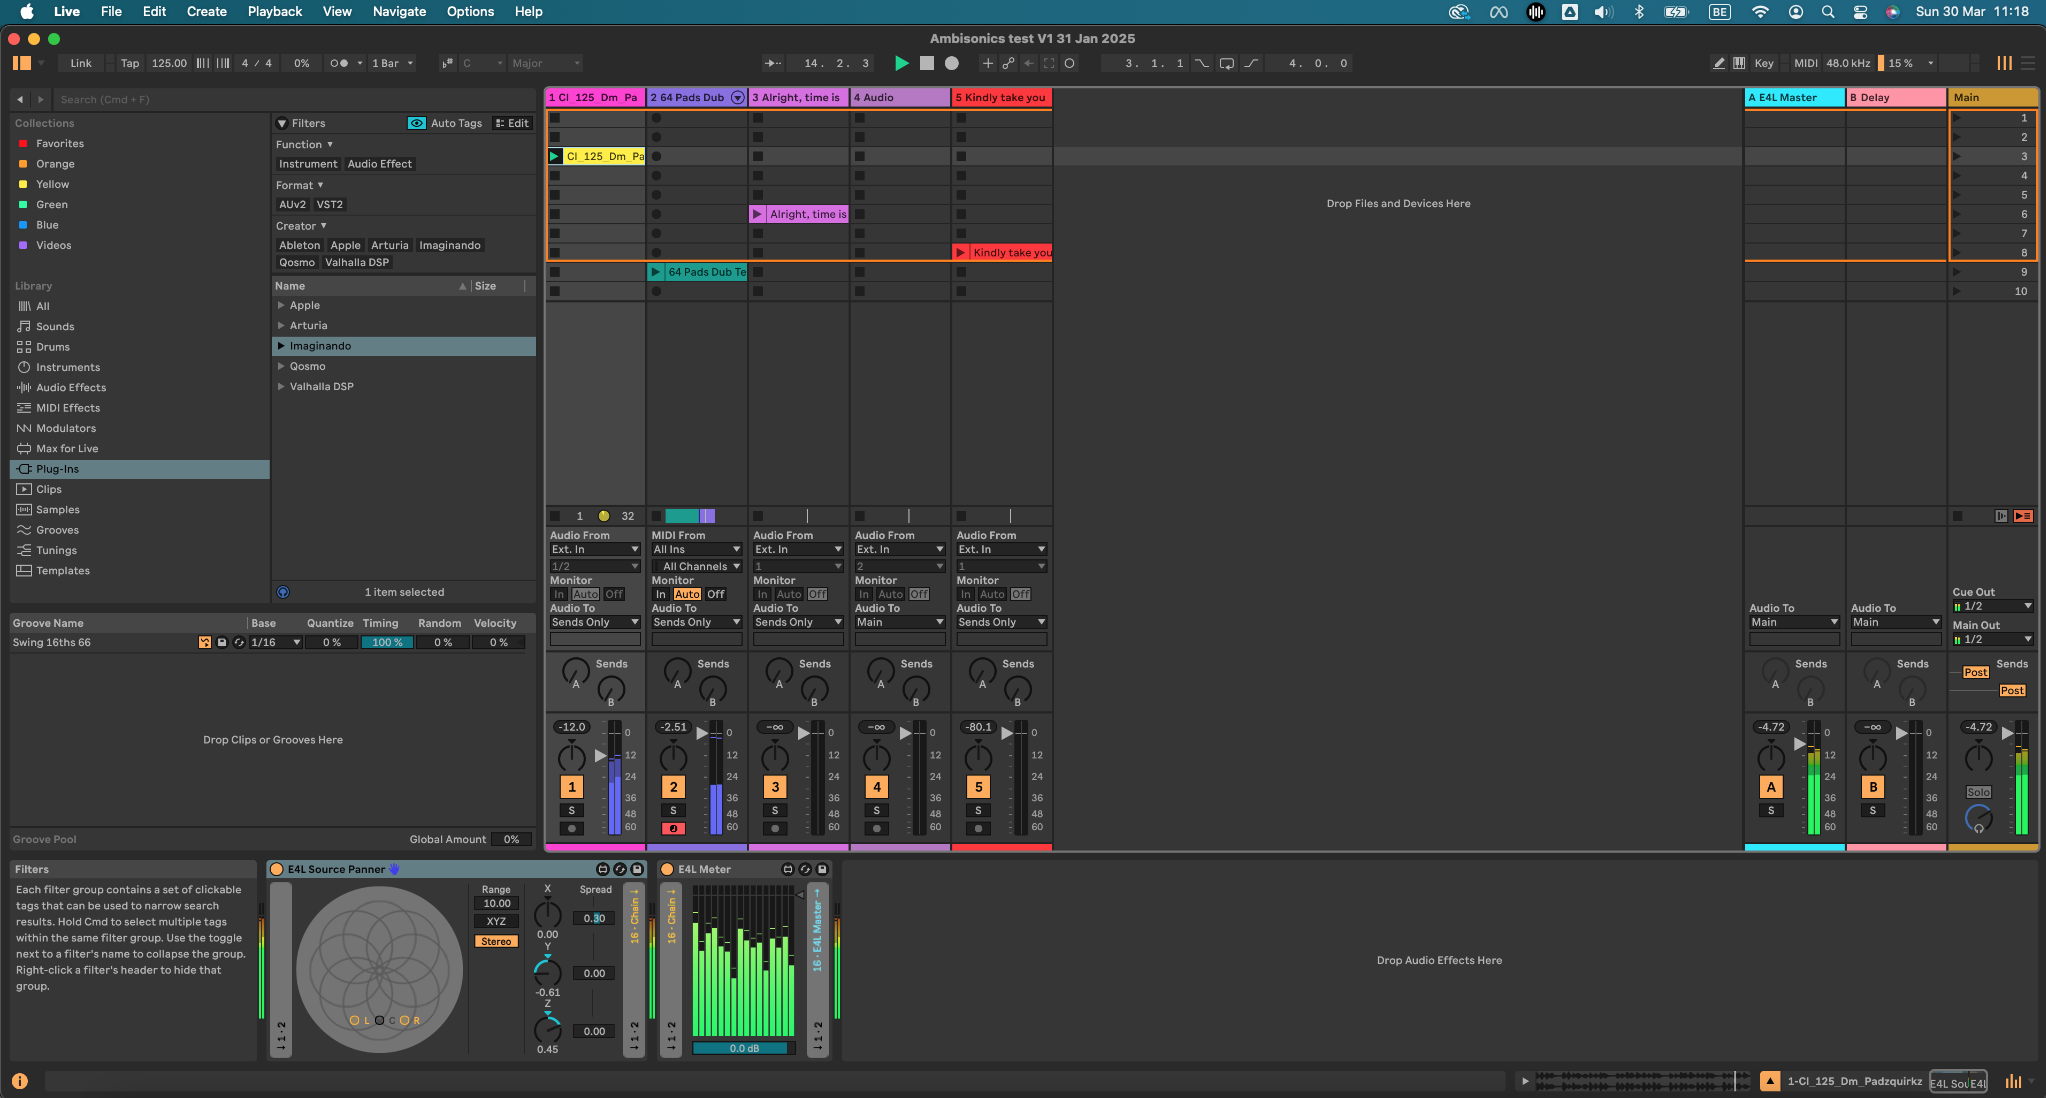Enable the Loop switch icon
The width and height of the screenshot is (2046, 1098).
1227,63
